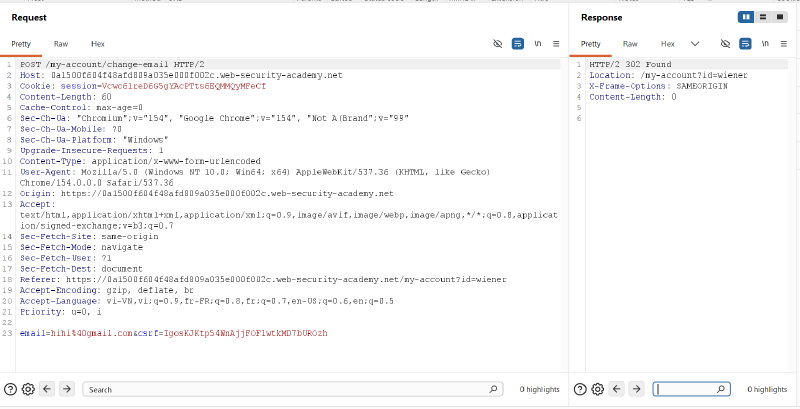Toggle line wrap icon in Response pane
Viewport: 800px width, 409px height.
tap(745, 44)
